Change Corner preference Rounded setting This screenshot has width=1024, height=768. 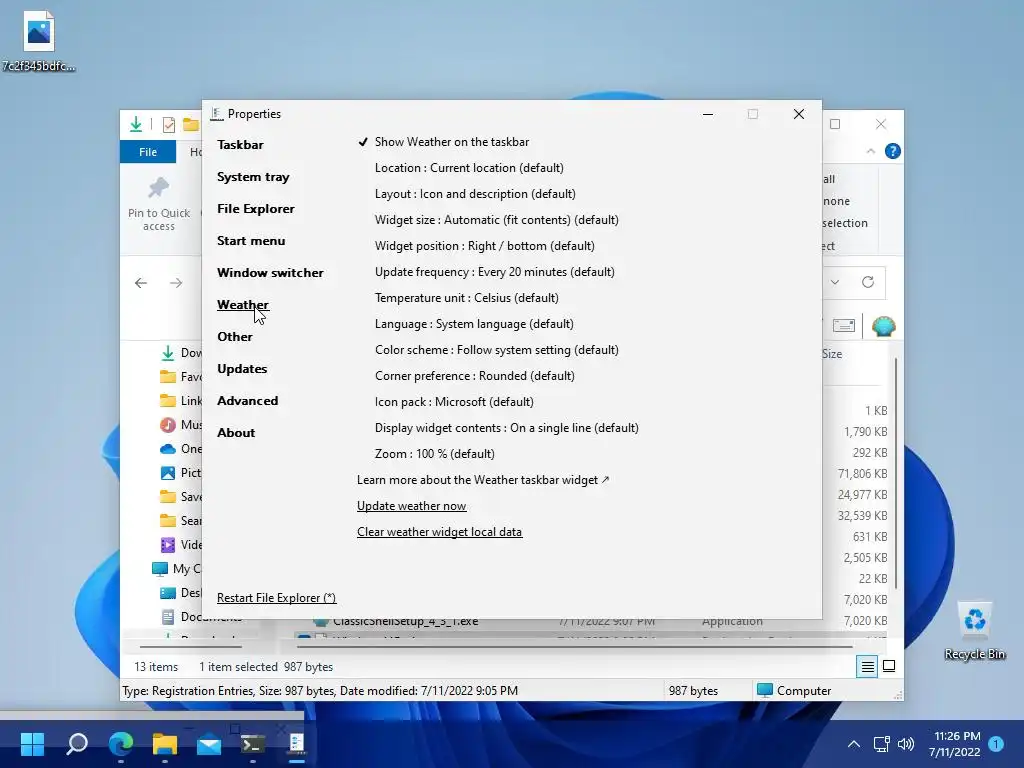pos(475,376)
